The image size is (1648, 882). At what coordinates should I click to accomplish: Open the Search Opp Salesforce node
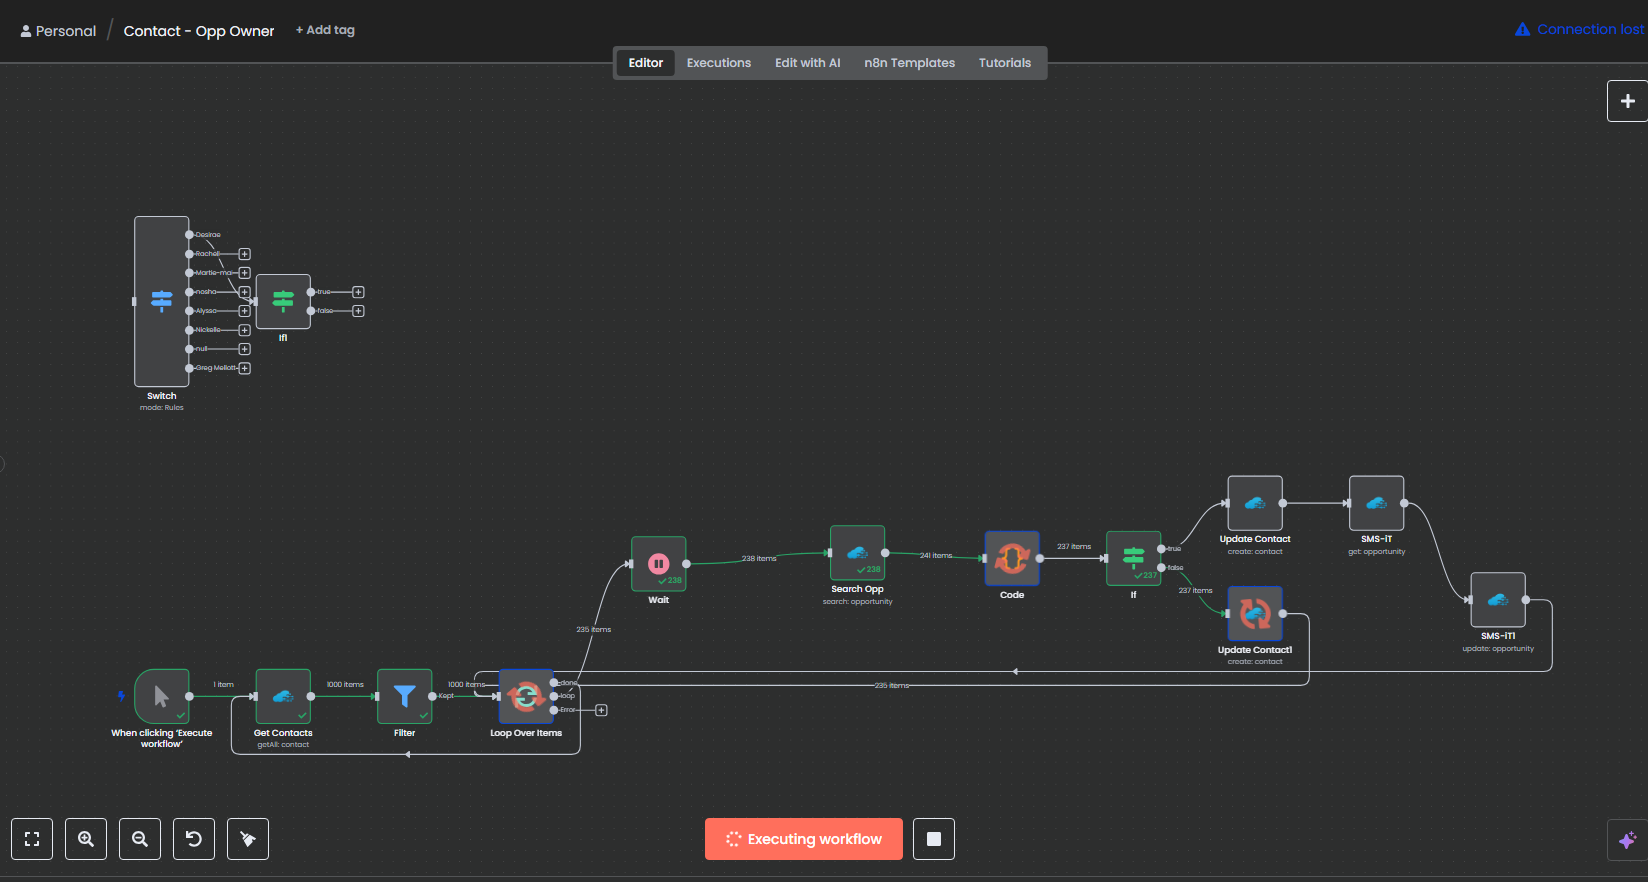(857, 553)
